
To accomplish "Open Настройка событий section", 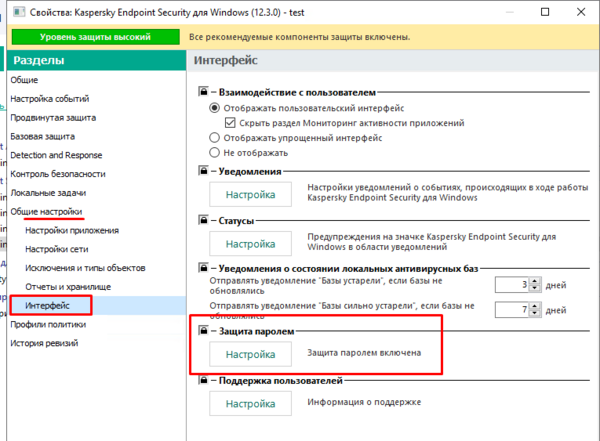I will click(x=50, y=99).
